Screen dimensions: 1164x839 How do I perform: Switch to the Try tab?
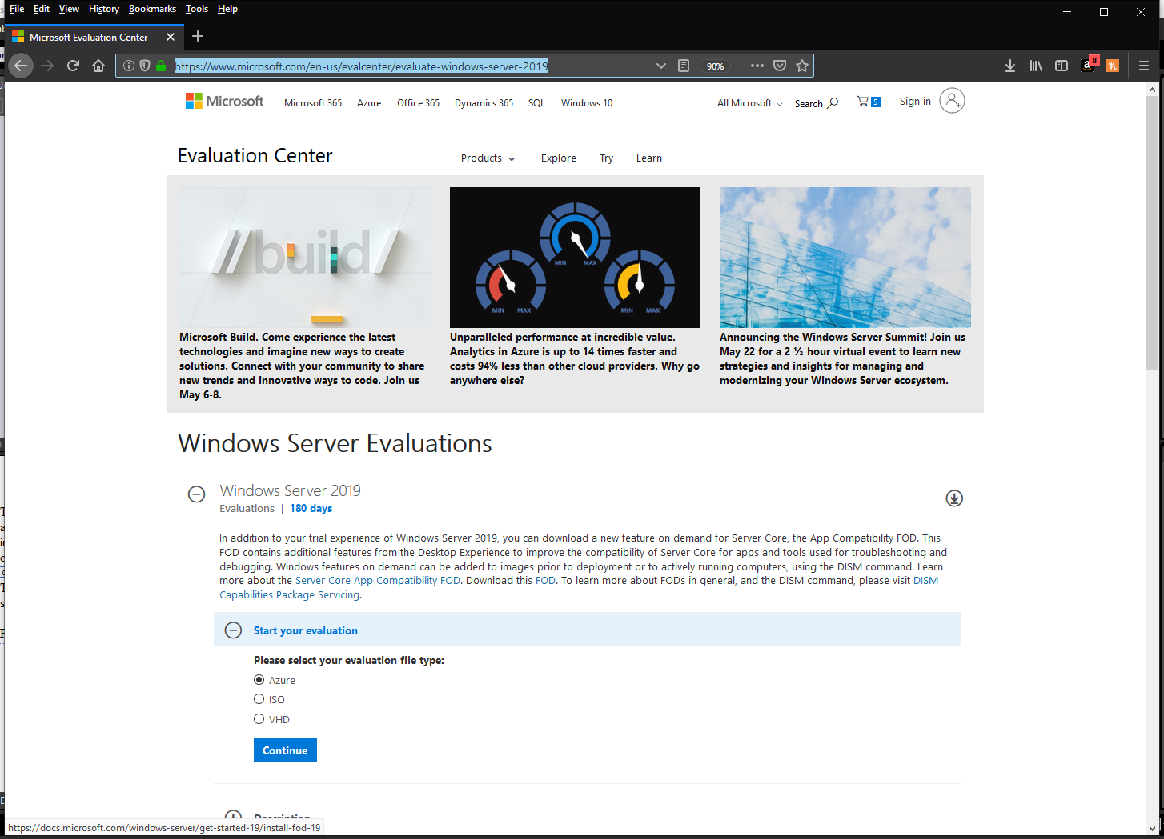click(606, 158)
